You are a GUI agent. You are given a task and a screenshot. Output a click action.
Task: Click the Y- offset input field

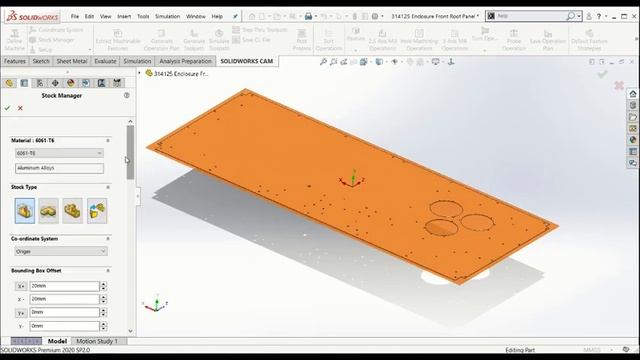(x=64, y=326)
